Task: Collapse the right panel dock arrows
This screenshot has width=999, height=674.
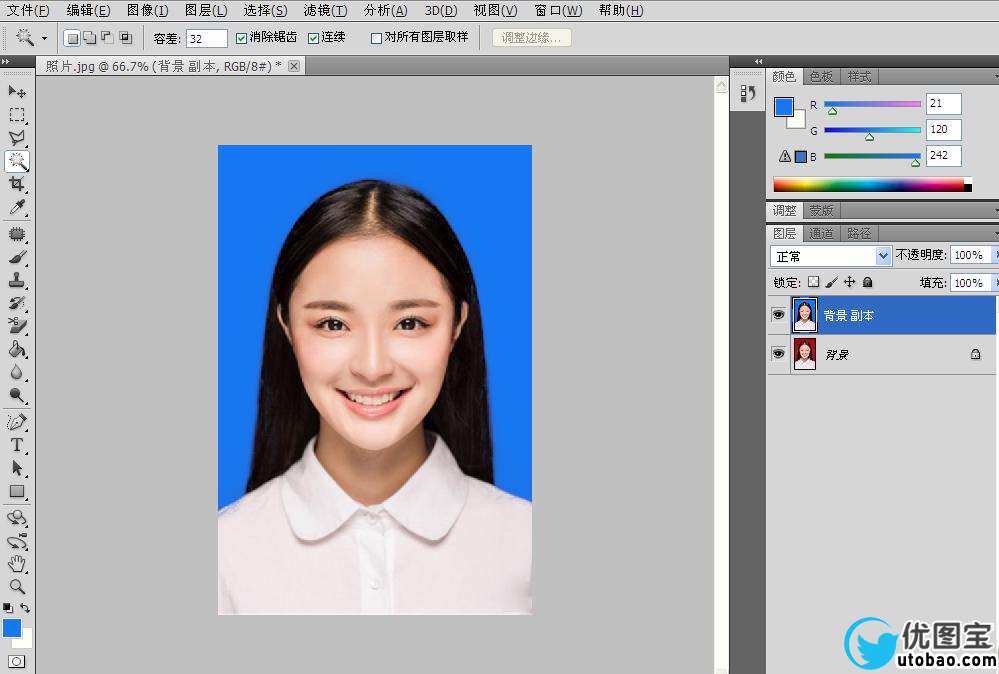Action: [x=758, y=61]
